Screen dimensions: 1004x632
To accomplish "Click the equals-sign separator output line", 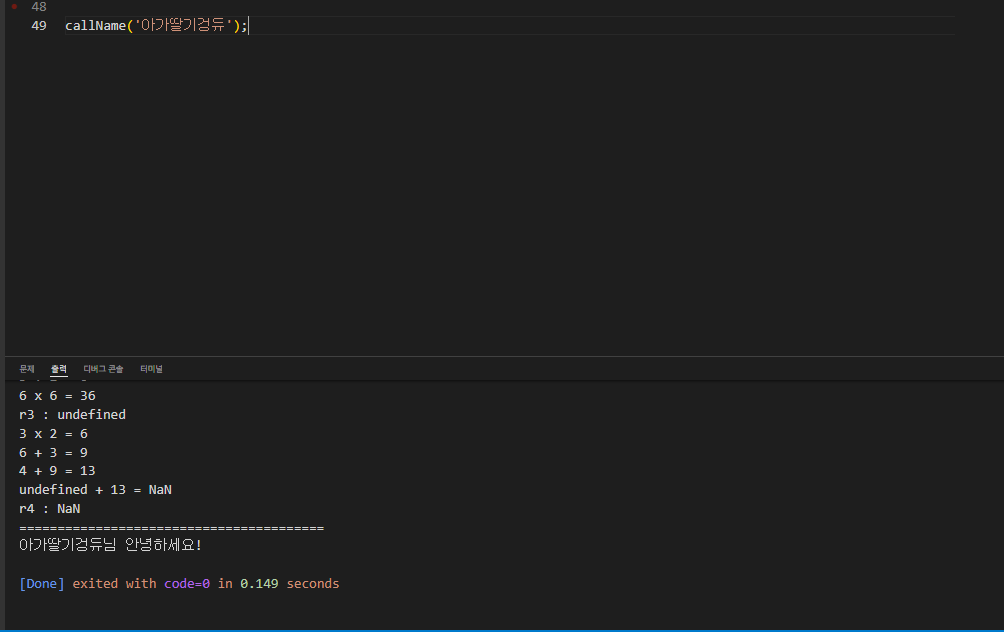I will (x=172, y=528).
